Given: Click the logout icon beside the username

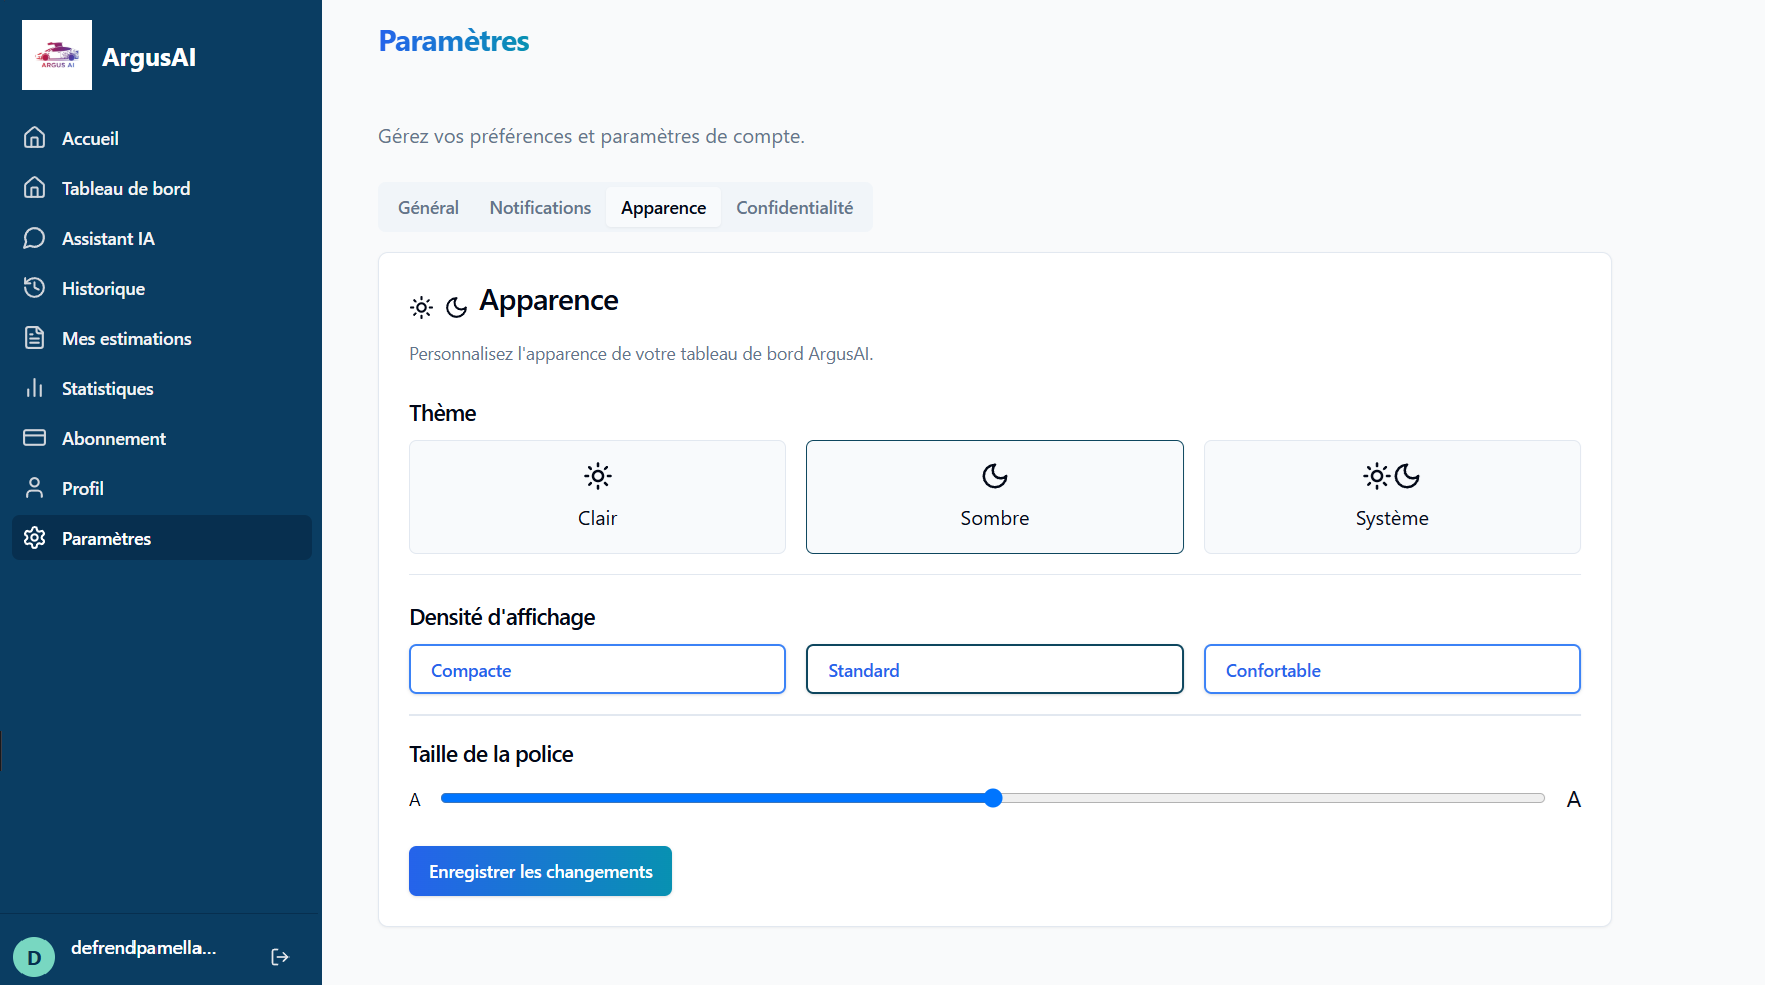Looking at the screenshot, I should 280,957.
